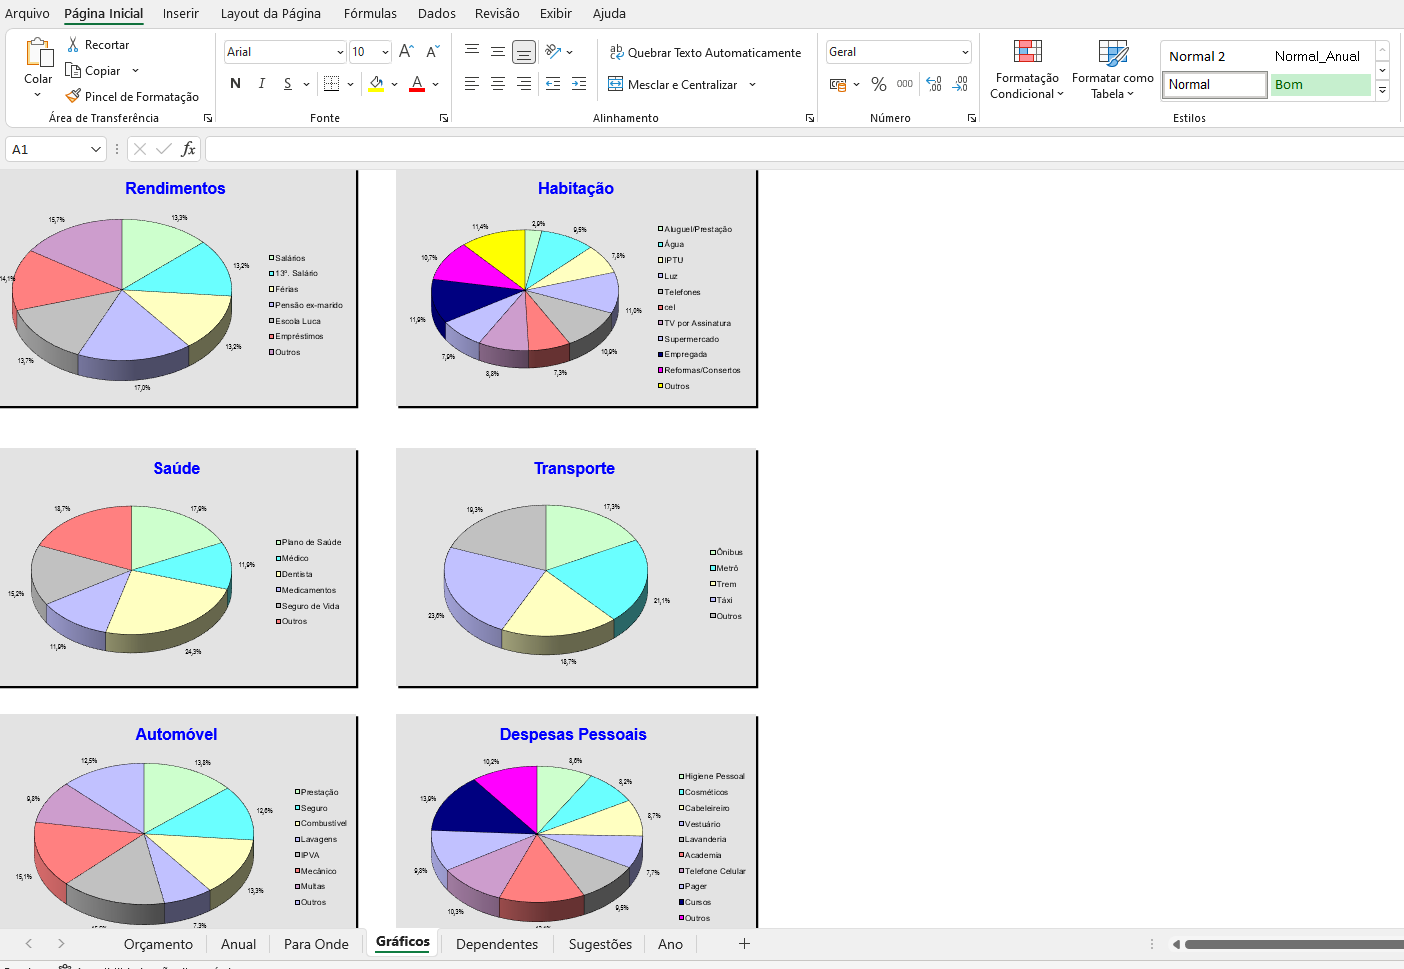Open the Fórmulas ribbon tab
The image size is (1404, 969).
tap(370, 14)
